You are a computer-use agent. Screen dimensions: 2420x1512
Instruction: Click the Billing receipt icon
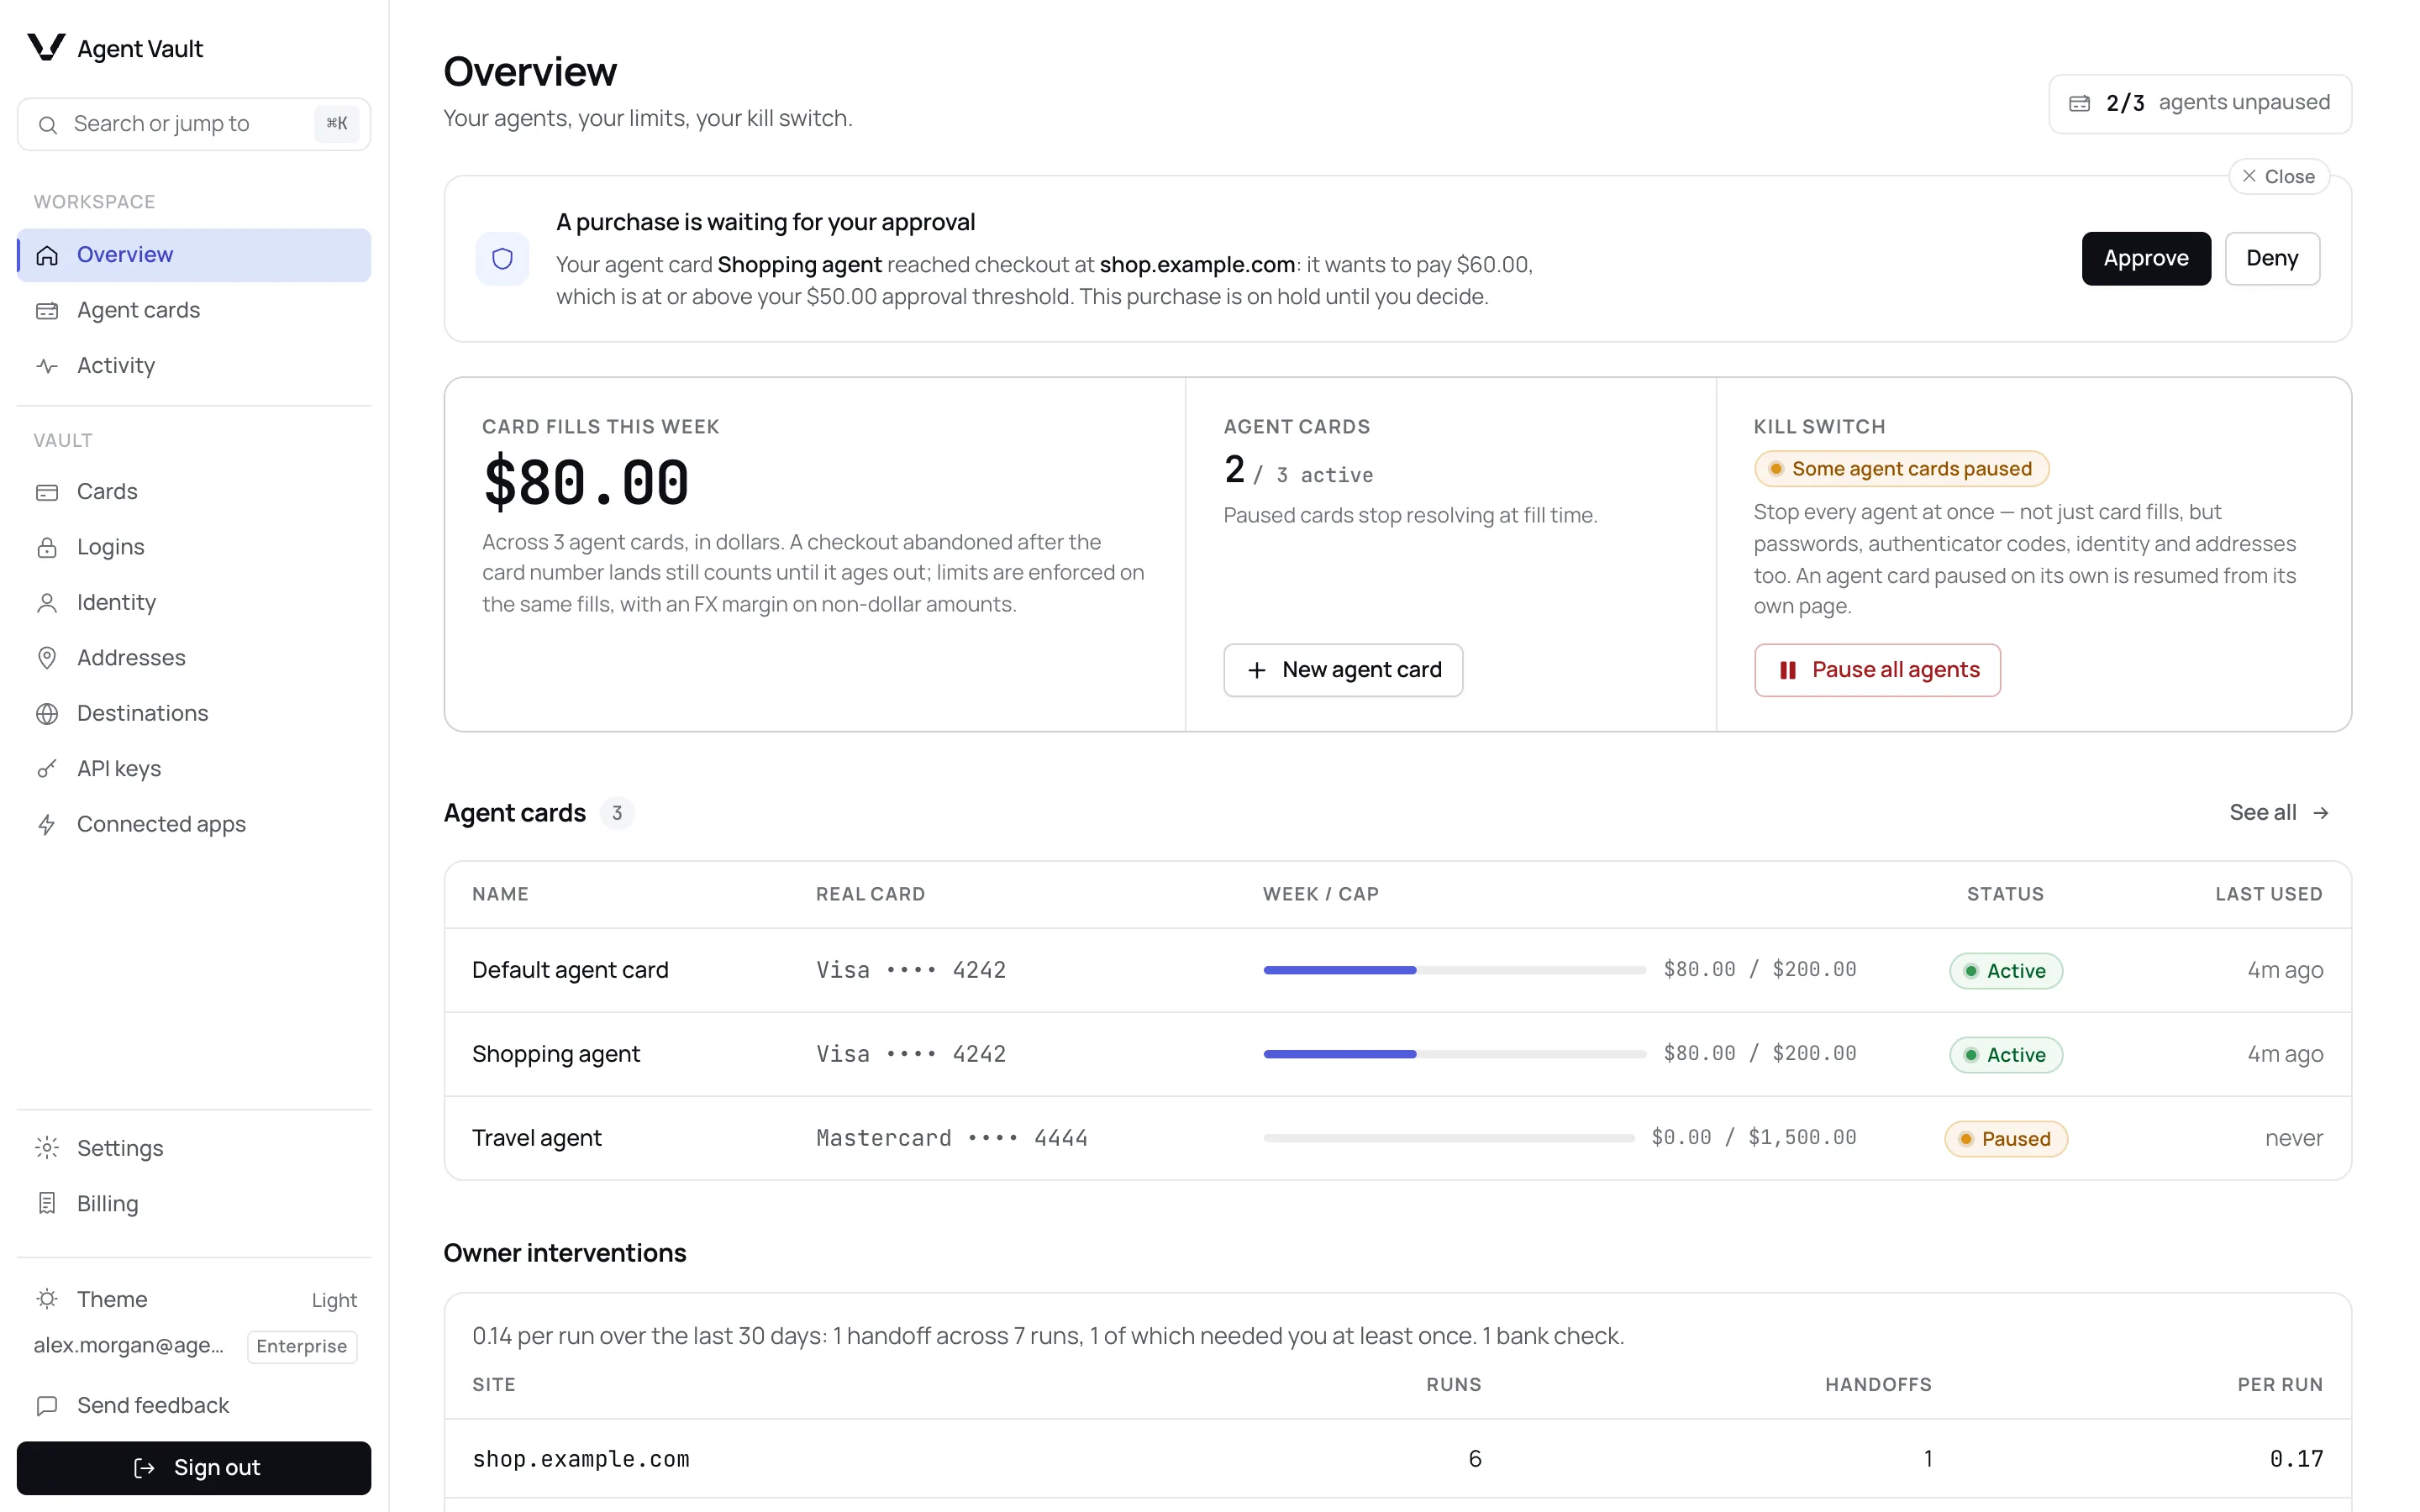coord(47,1204)
